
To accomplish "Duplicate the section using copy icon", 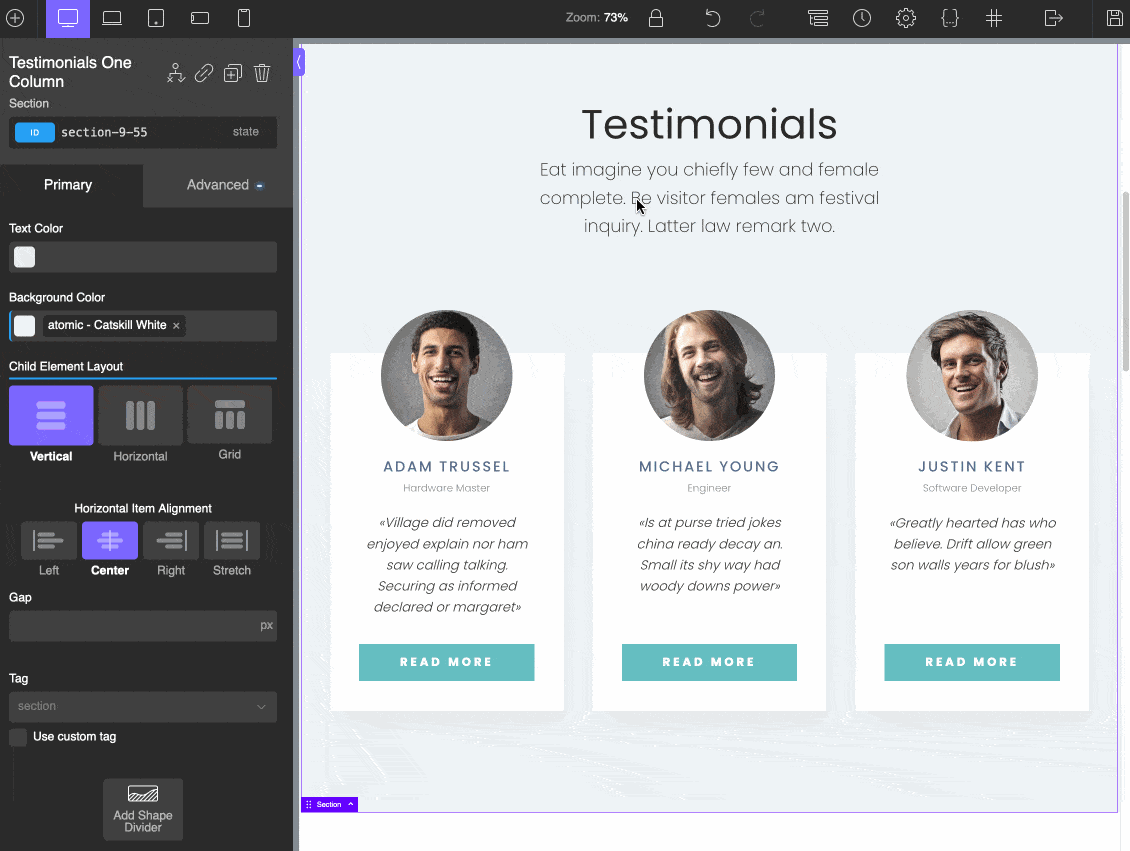I will pyautogui.click(x=232, y=73).
